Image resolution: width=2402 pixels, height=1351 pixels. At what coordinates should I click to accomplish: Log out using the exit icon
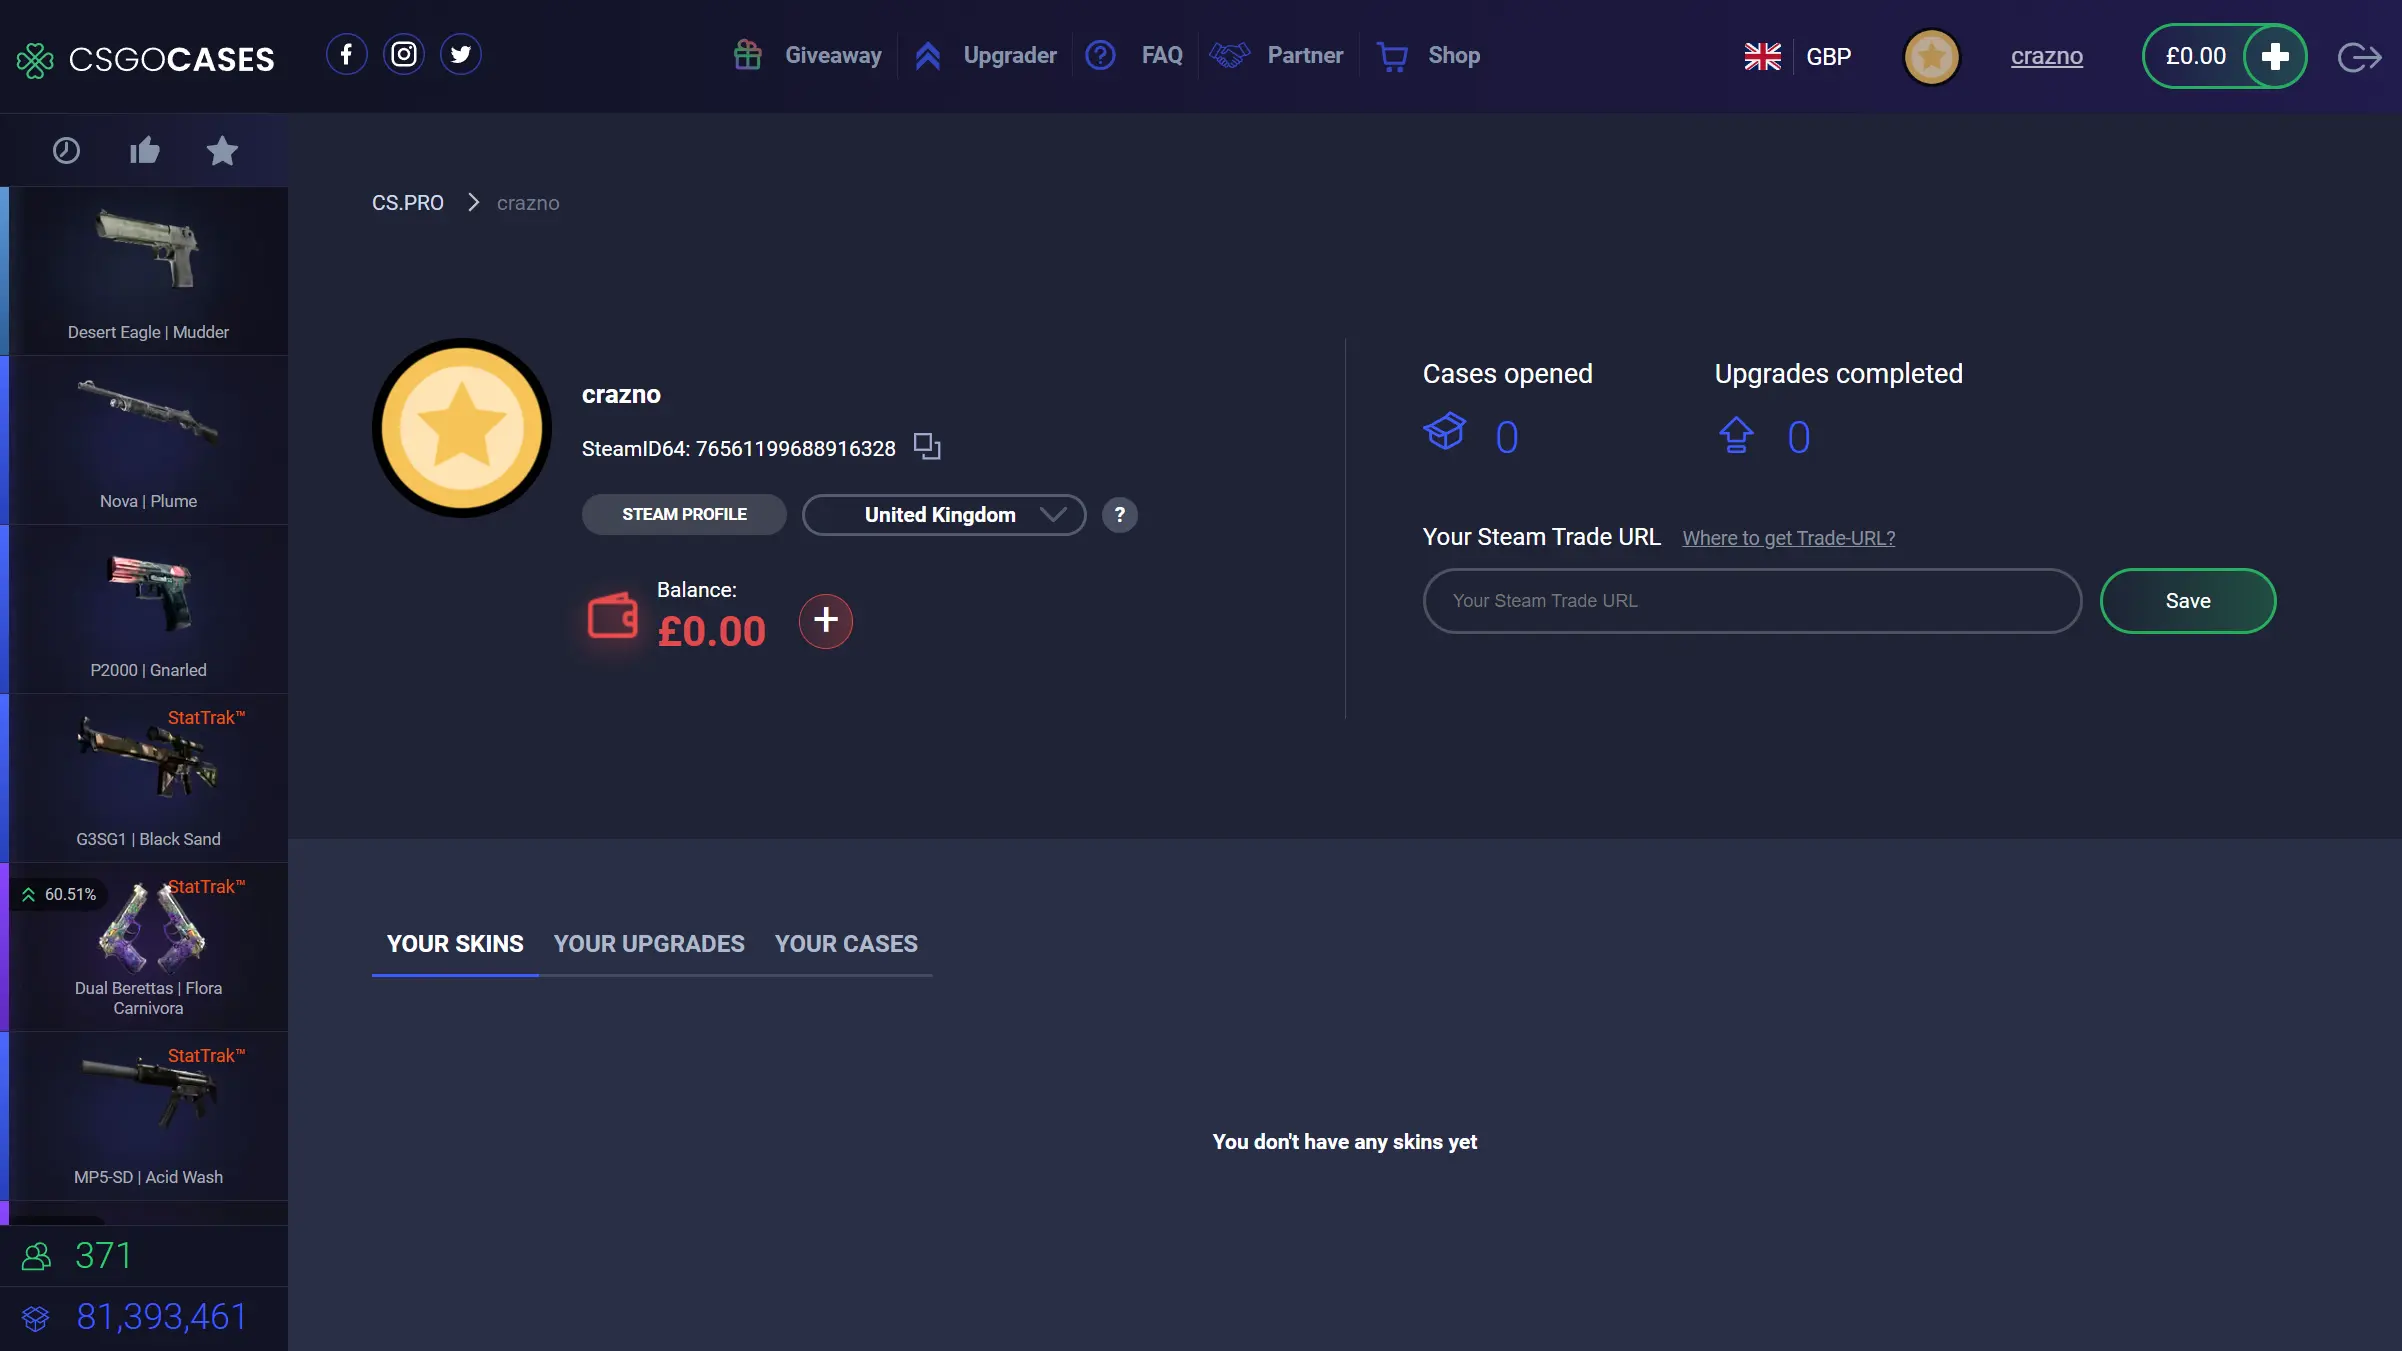pos(2359,57)
